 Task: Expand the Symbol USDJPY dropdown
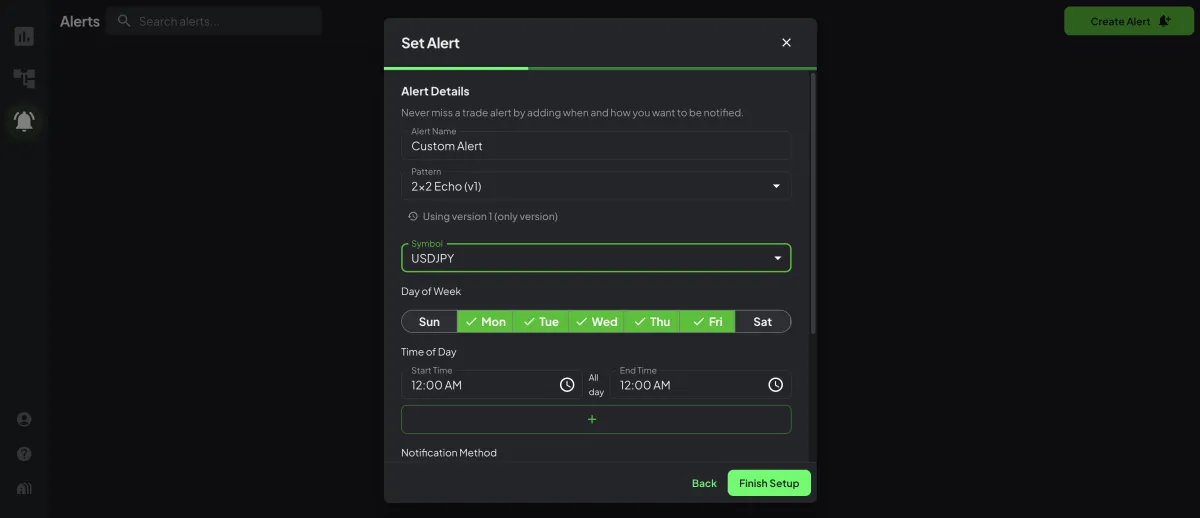595,258
